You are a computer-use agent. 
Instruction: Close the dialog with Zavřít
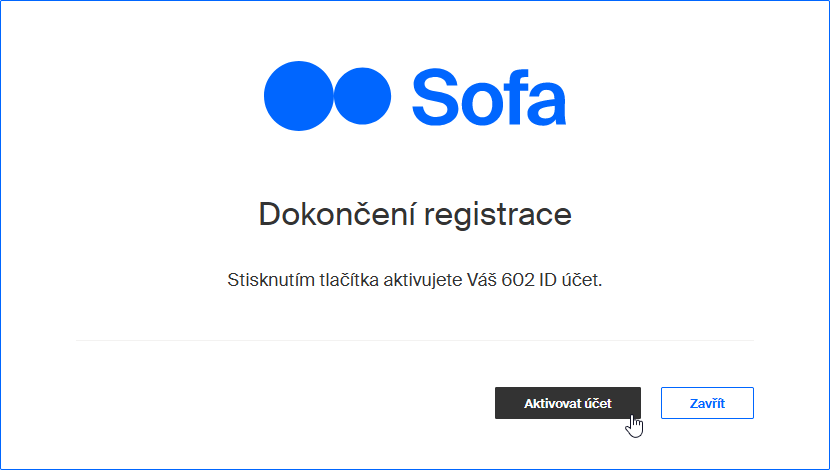tap(707, 403)
